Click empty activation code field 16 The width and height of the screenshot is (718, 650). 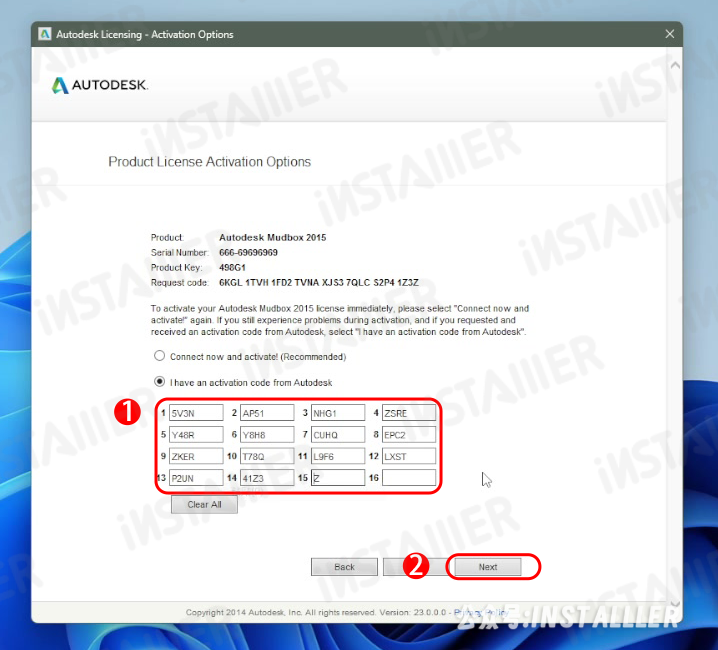409,478
